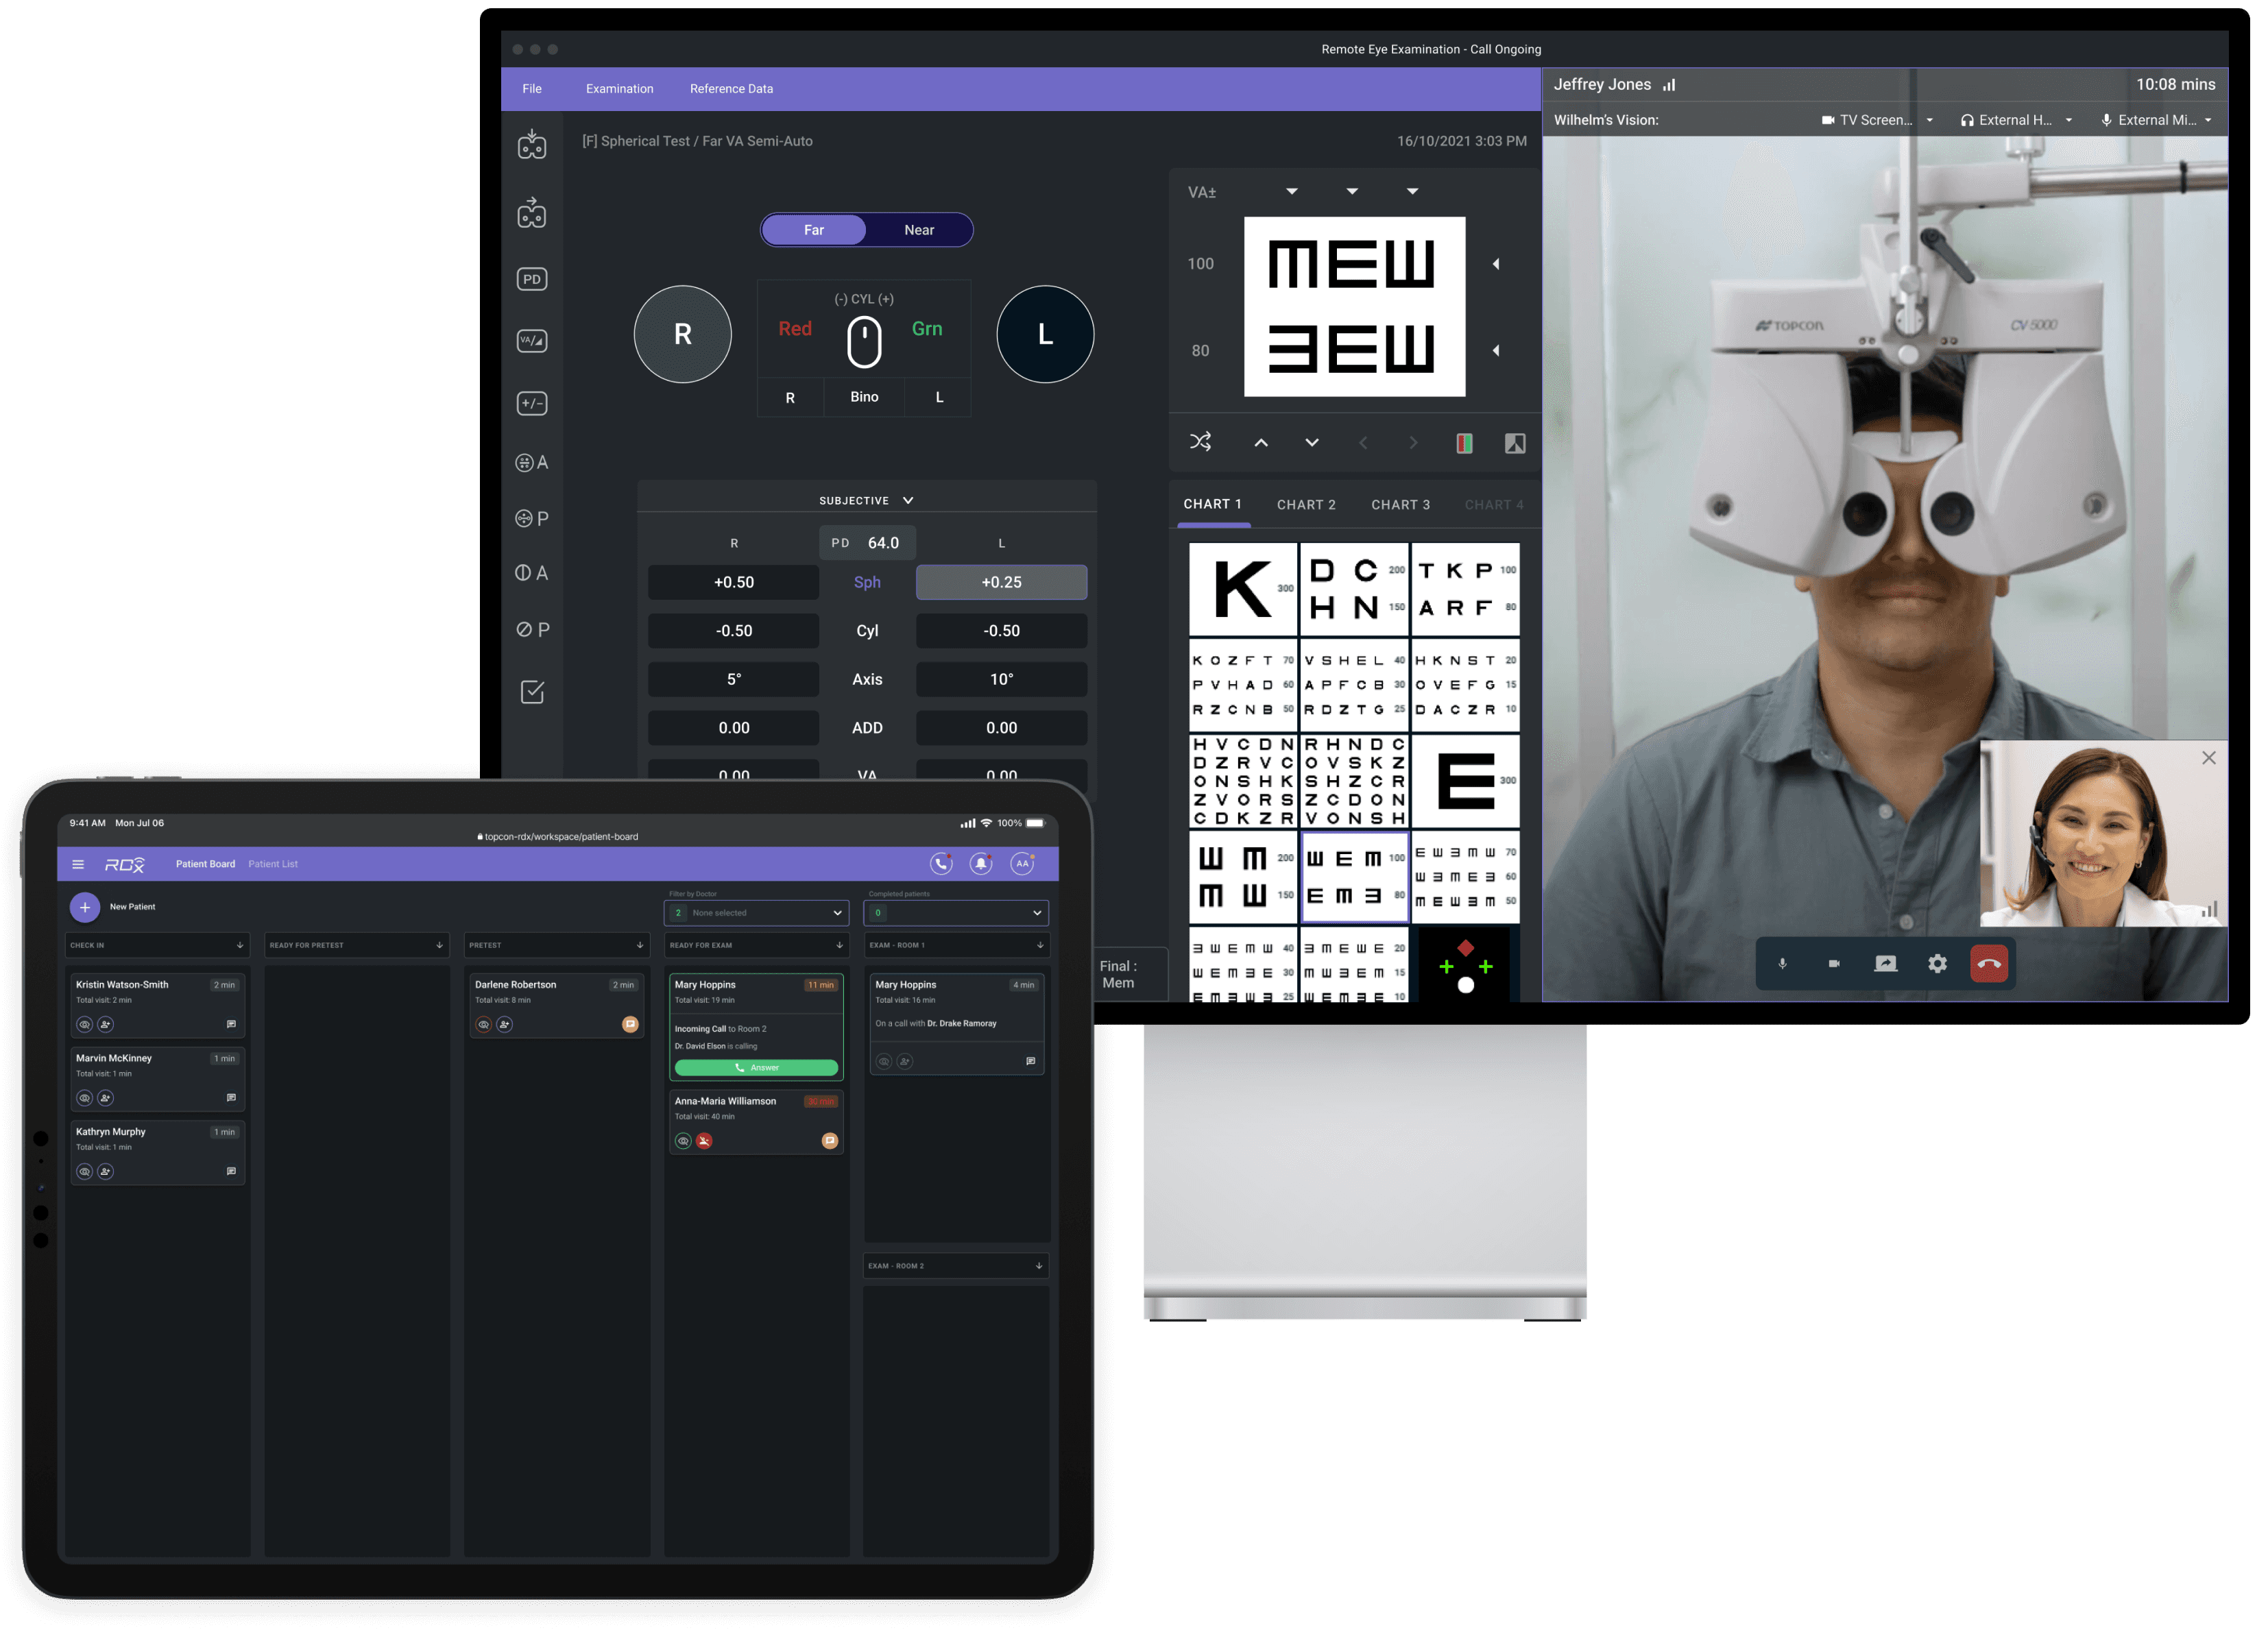Open the Examination menu
The image size is (2268, 1641).
pyautogui.click(x=619, y=89)
